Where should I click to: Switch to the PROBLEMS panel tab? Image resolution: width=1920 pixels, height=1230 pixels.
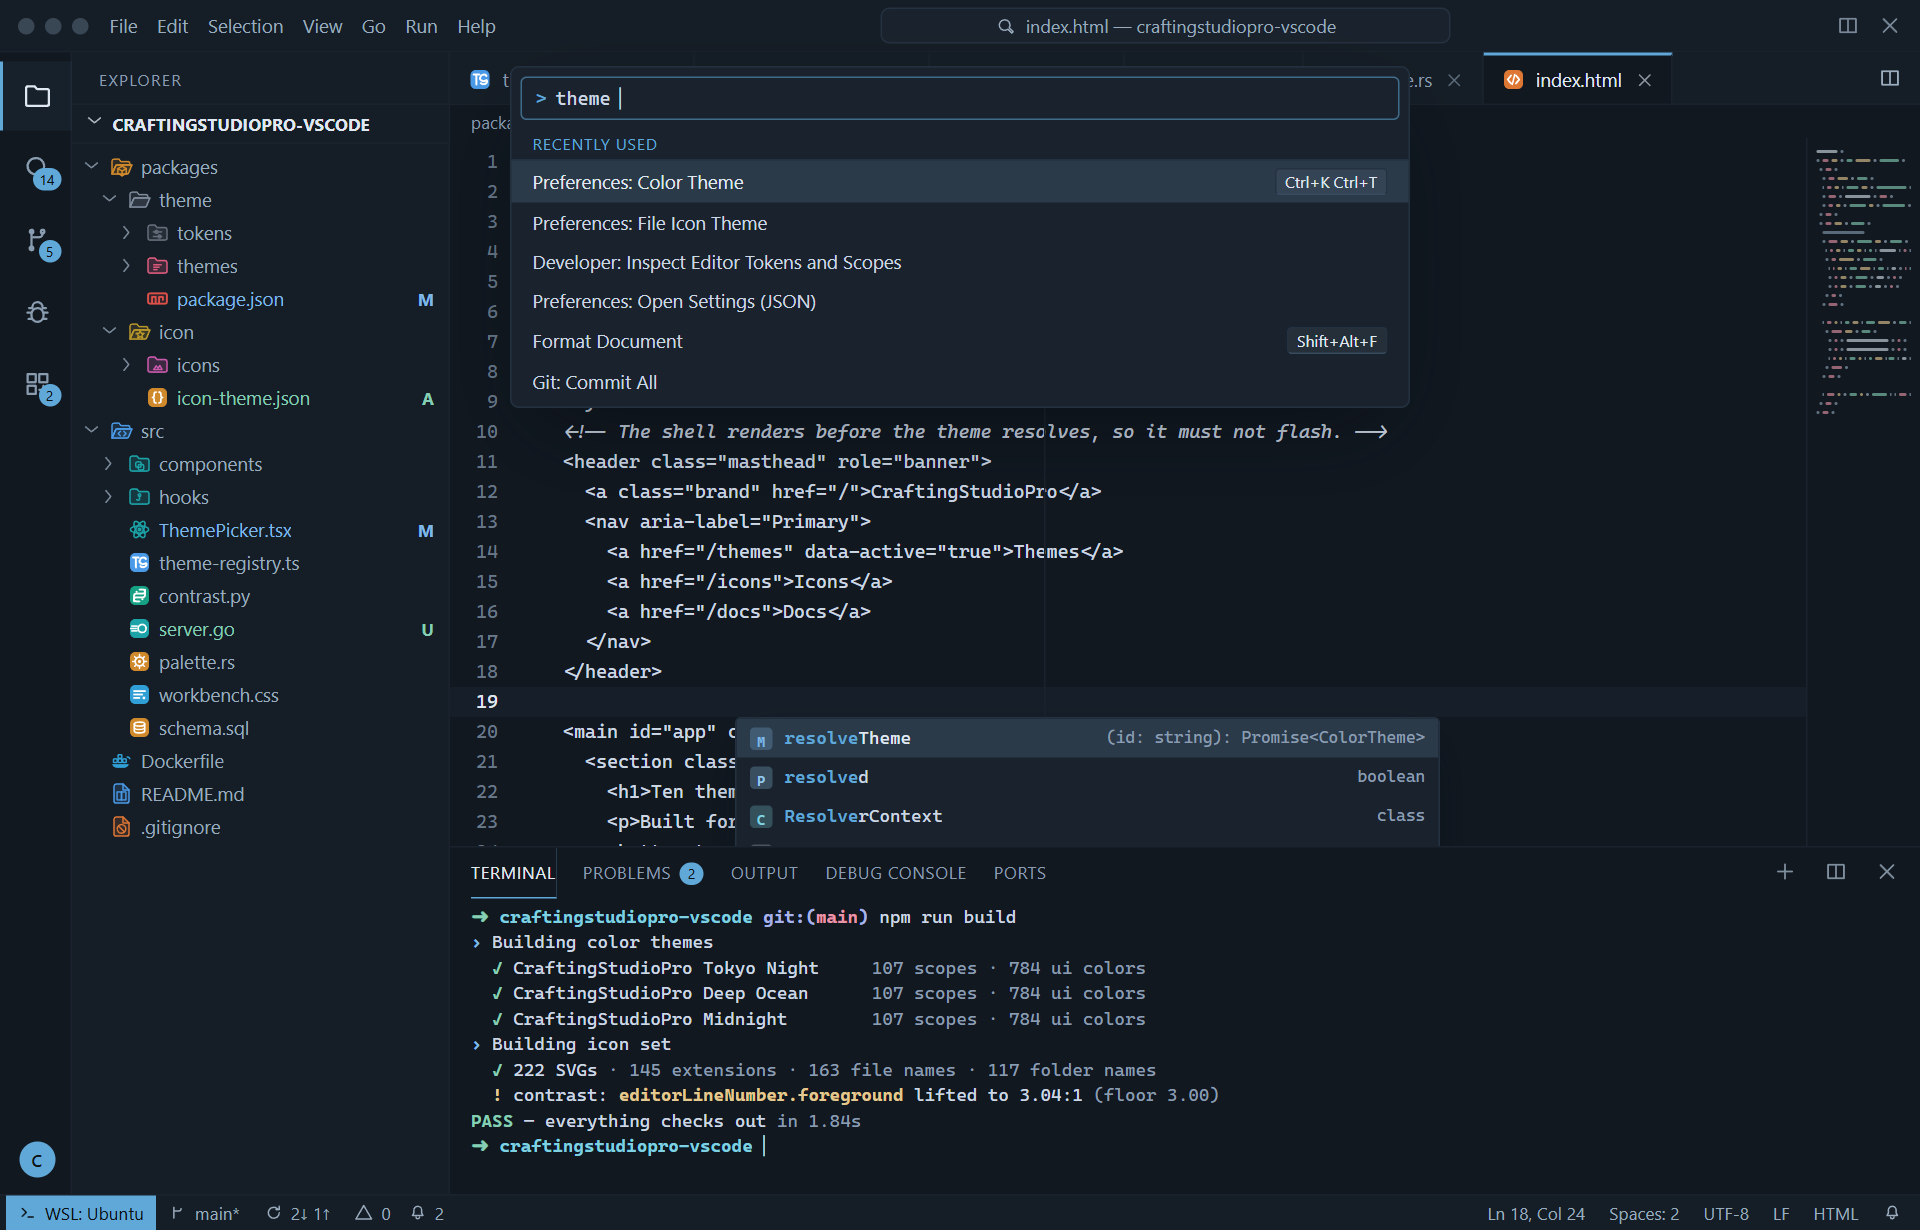pos(642,873)
